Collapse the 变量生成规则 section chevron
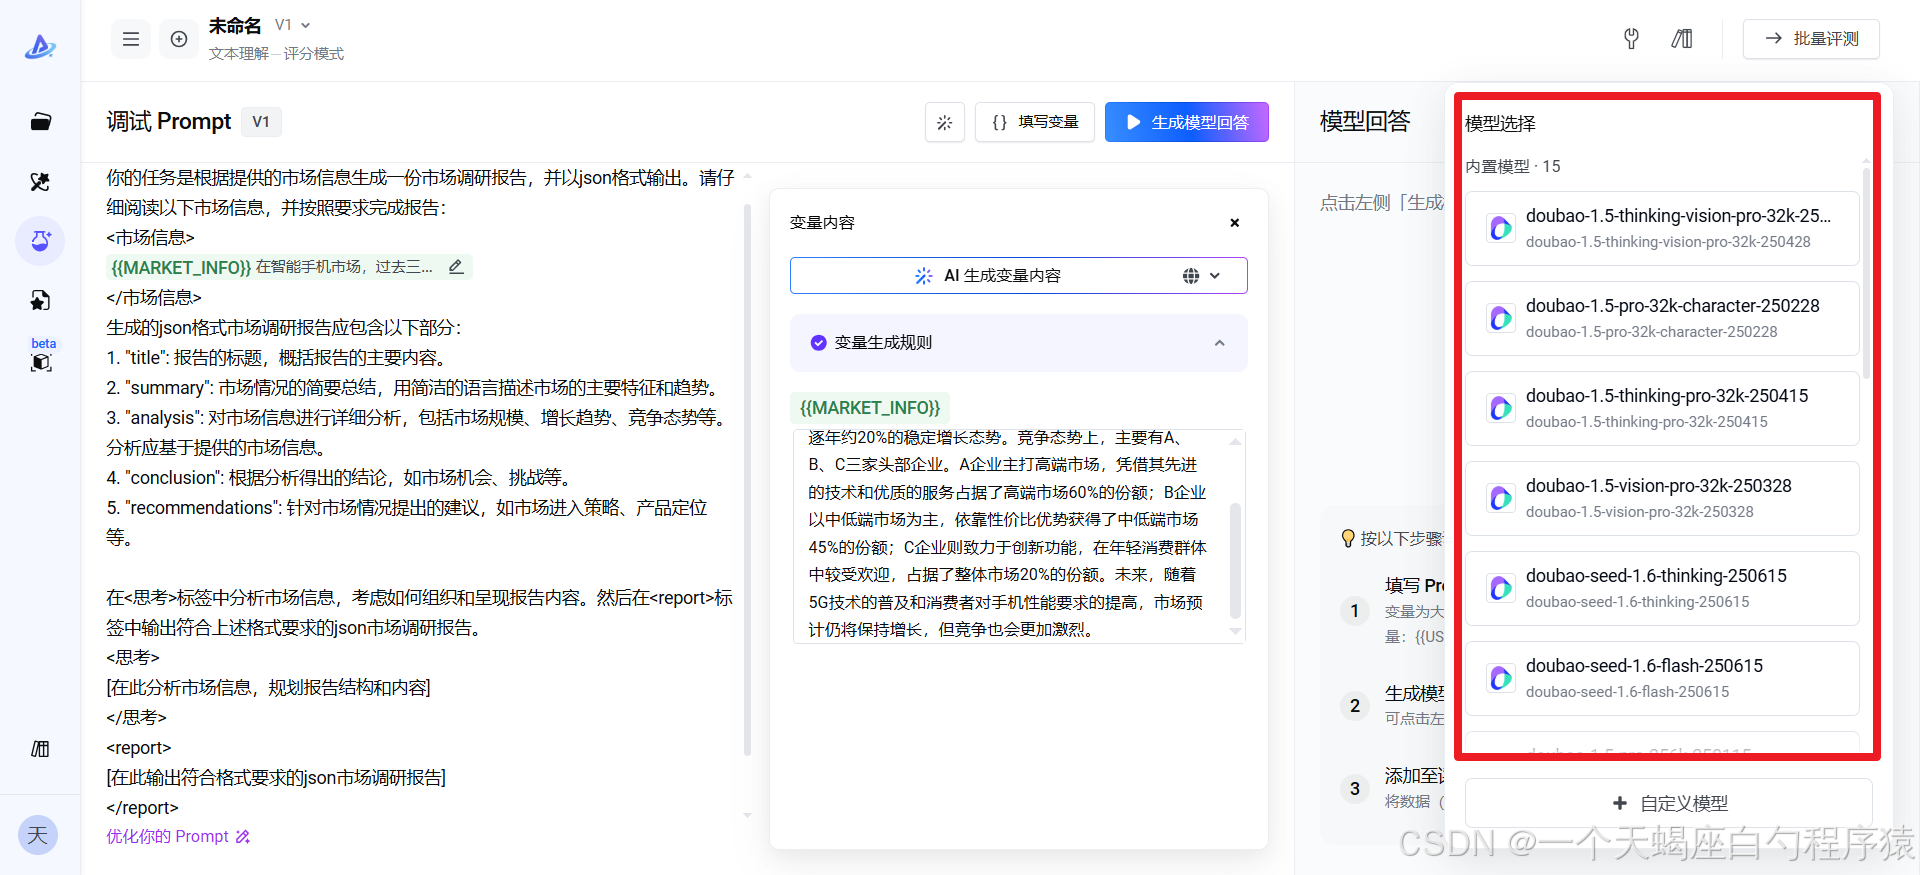 click(x=1219, y=343)
